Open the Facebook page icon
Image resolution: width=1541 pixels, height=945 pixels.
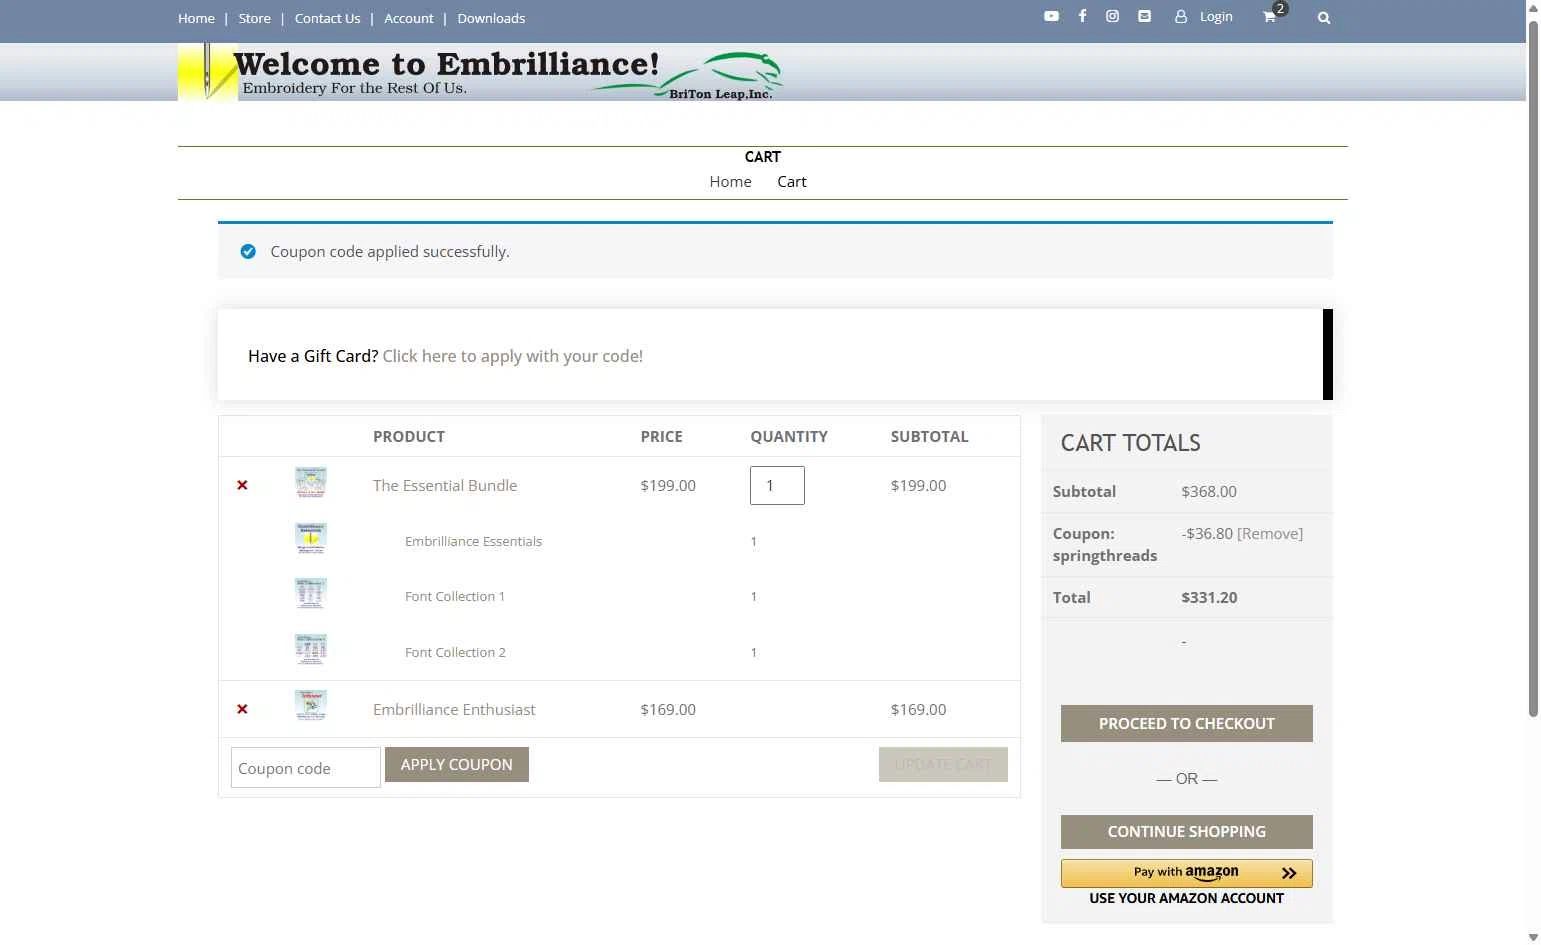(1082, 16)
